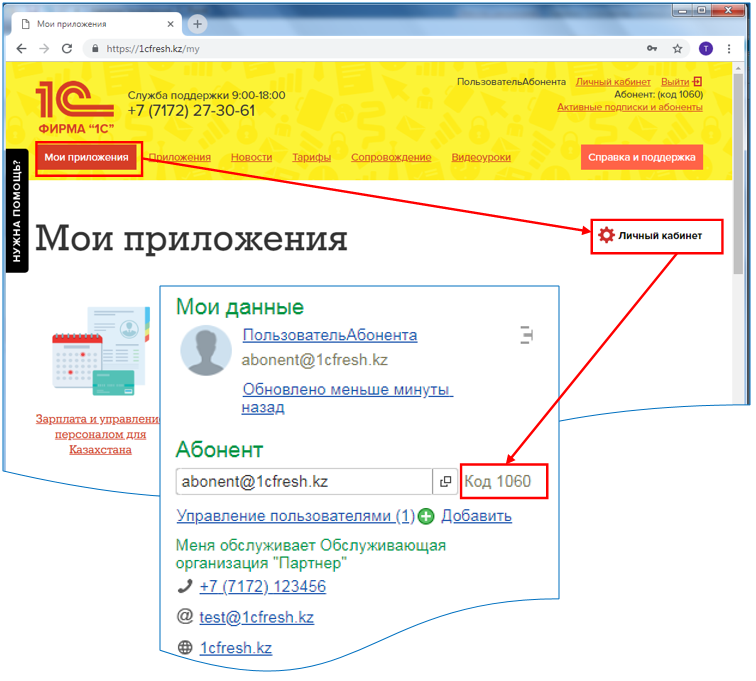Click the browser forward arrow
This screenshot has width=756, height=681.
coord(44,49)
